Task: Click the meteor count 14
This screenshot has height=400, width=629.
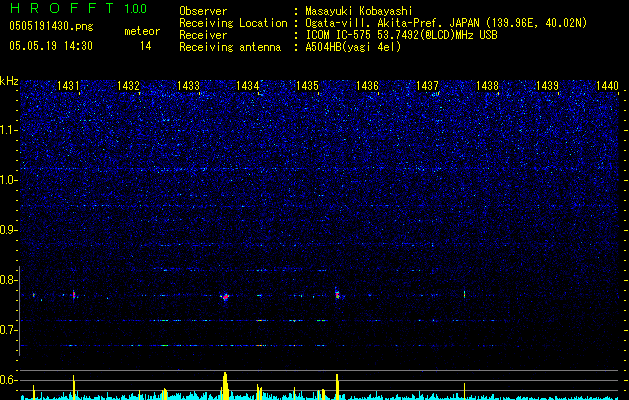Action: pos(146,46)
